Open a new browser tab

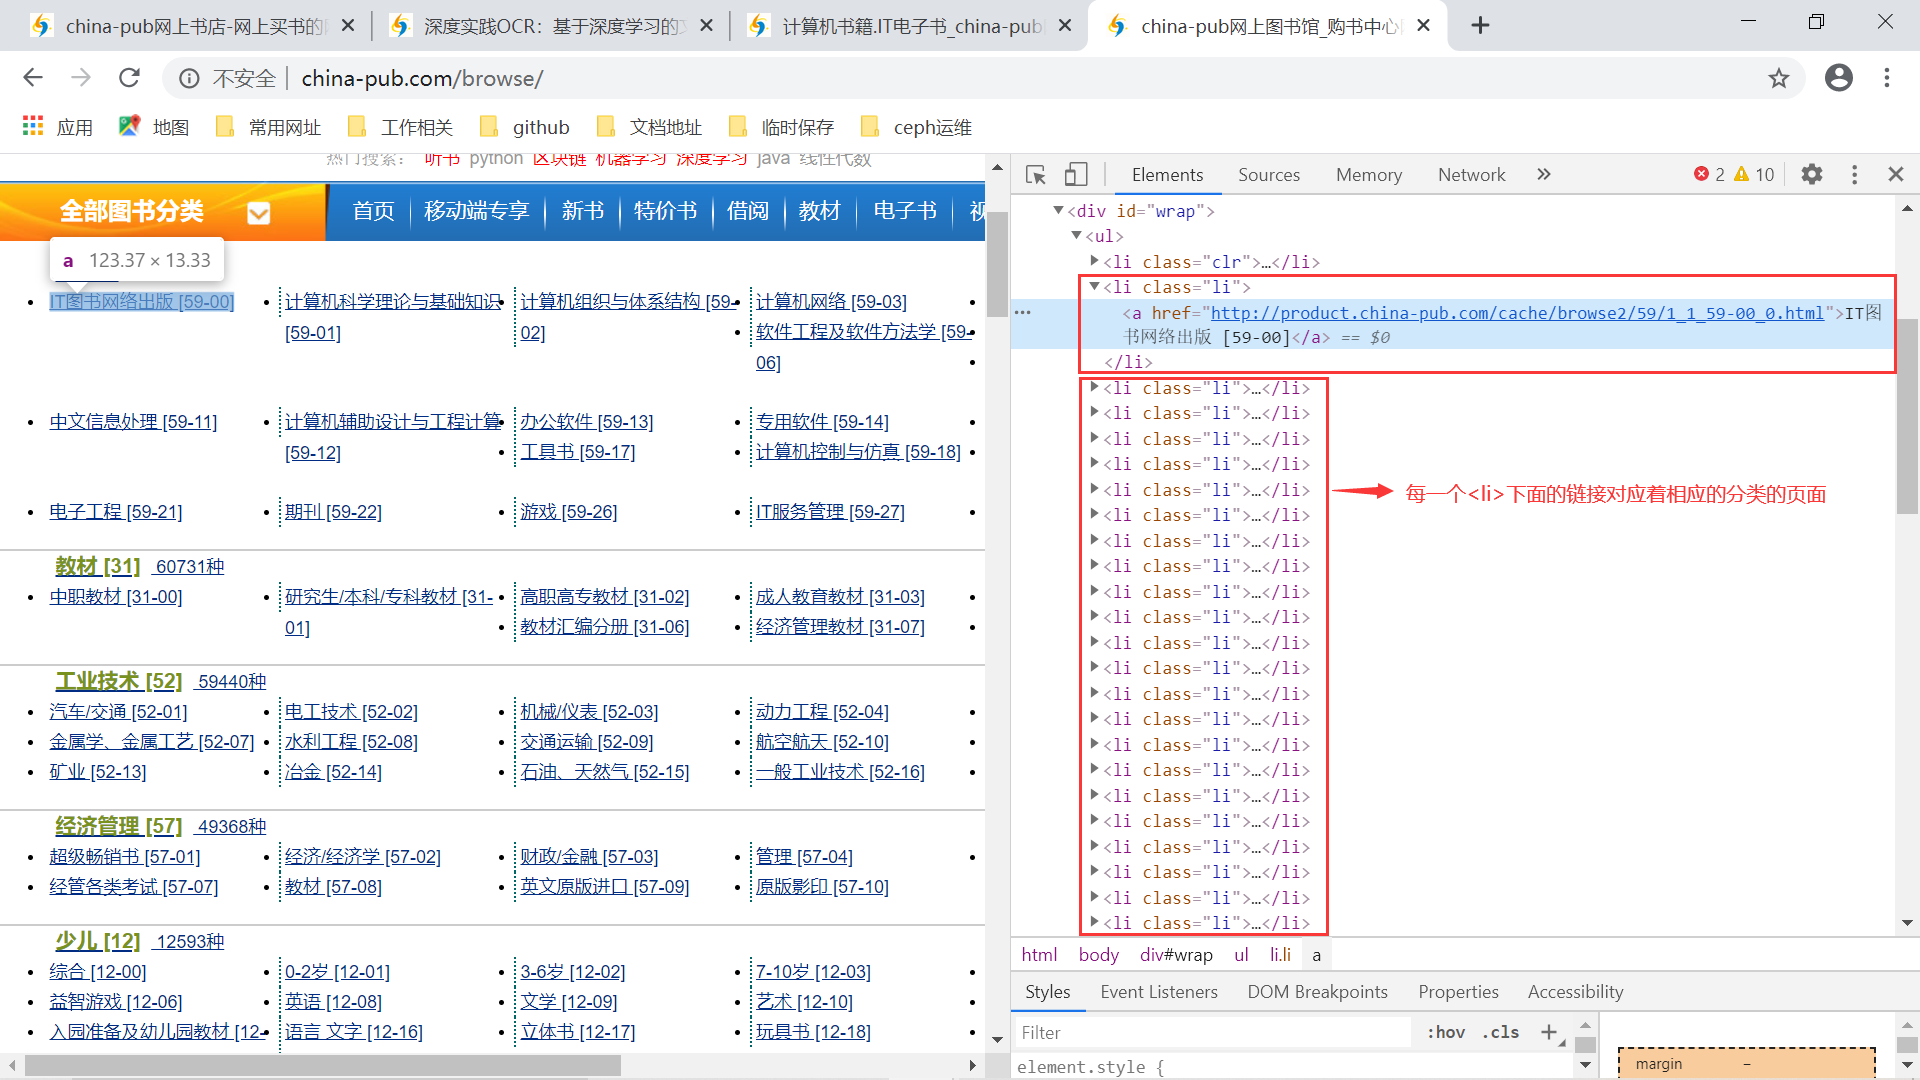[x=1481, y=26]
